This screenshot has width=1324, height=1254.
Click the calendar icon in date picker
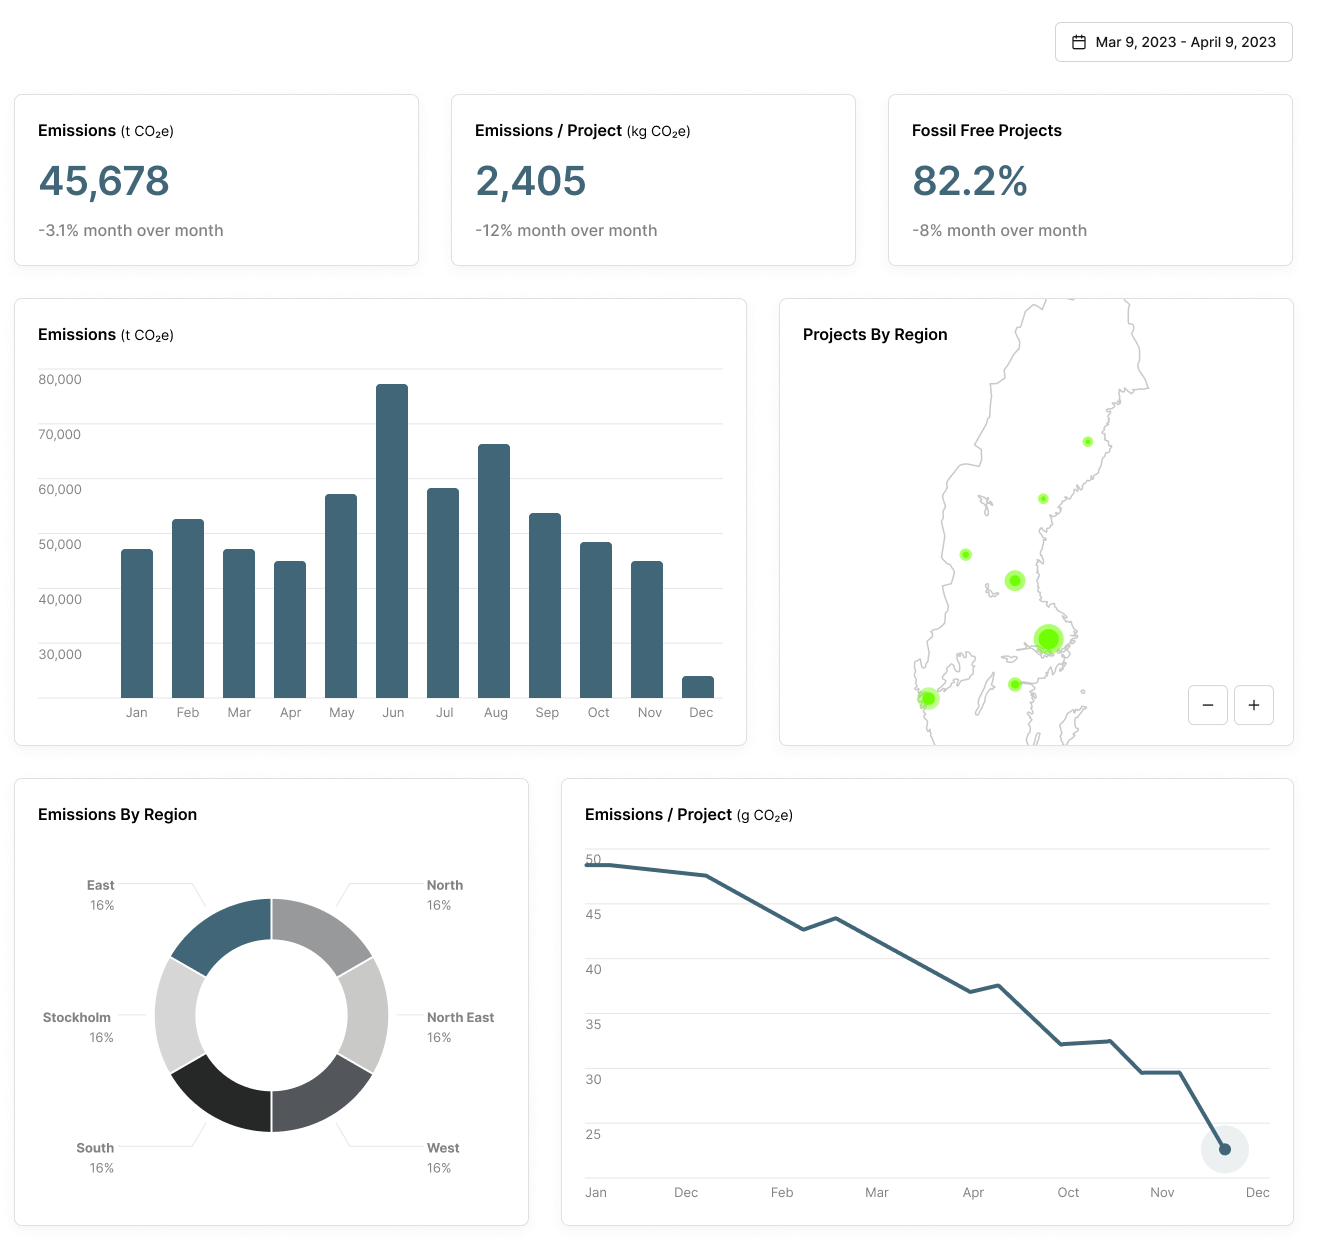click(1079, 42)
